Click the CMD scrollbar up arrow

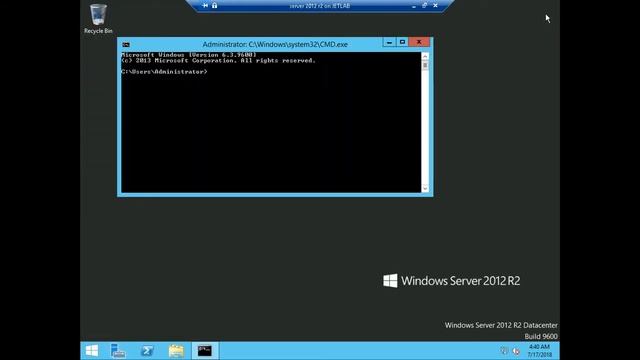click(425, 56)
